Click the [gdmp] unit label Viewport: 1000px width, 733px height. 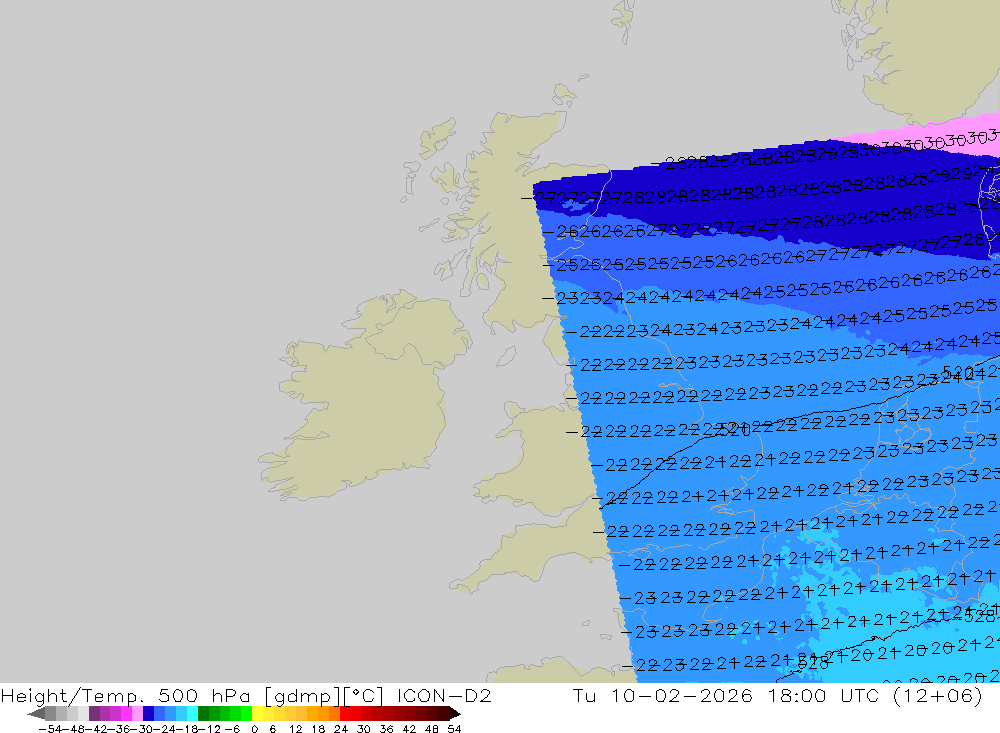tap(301, 696)
